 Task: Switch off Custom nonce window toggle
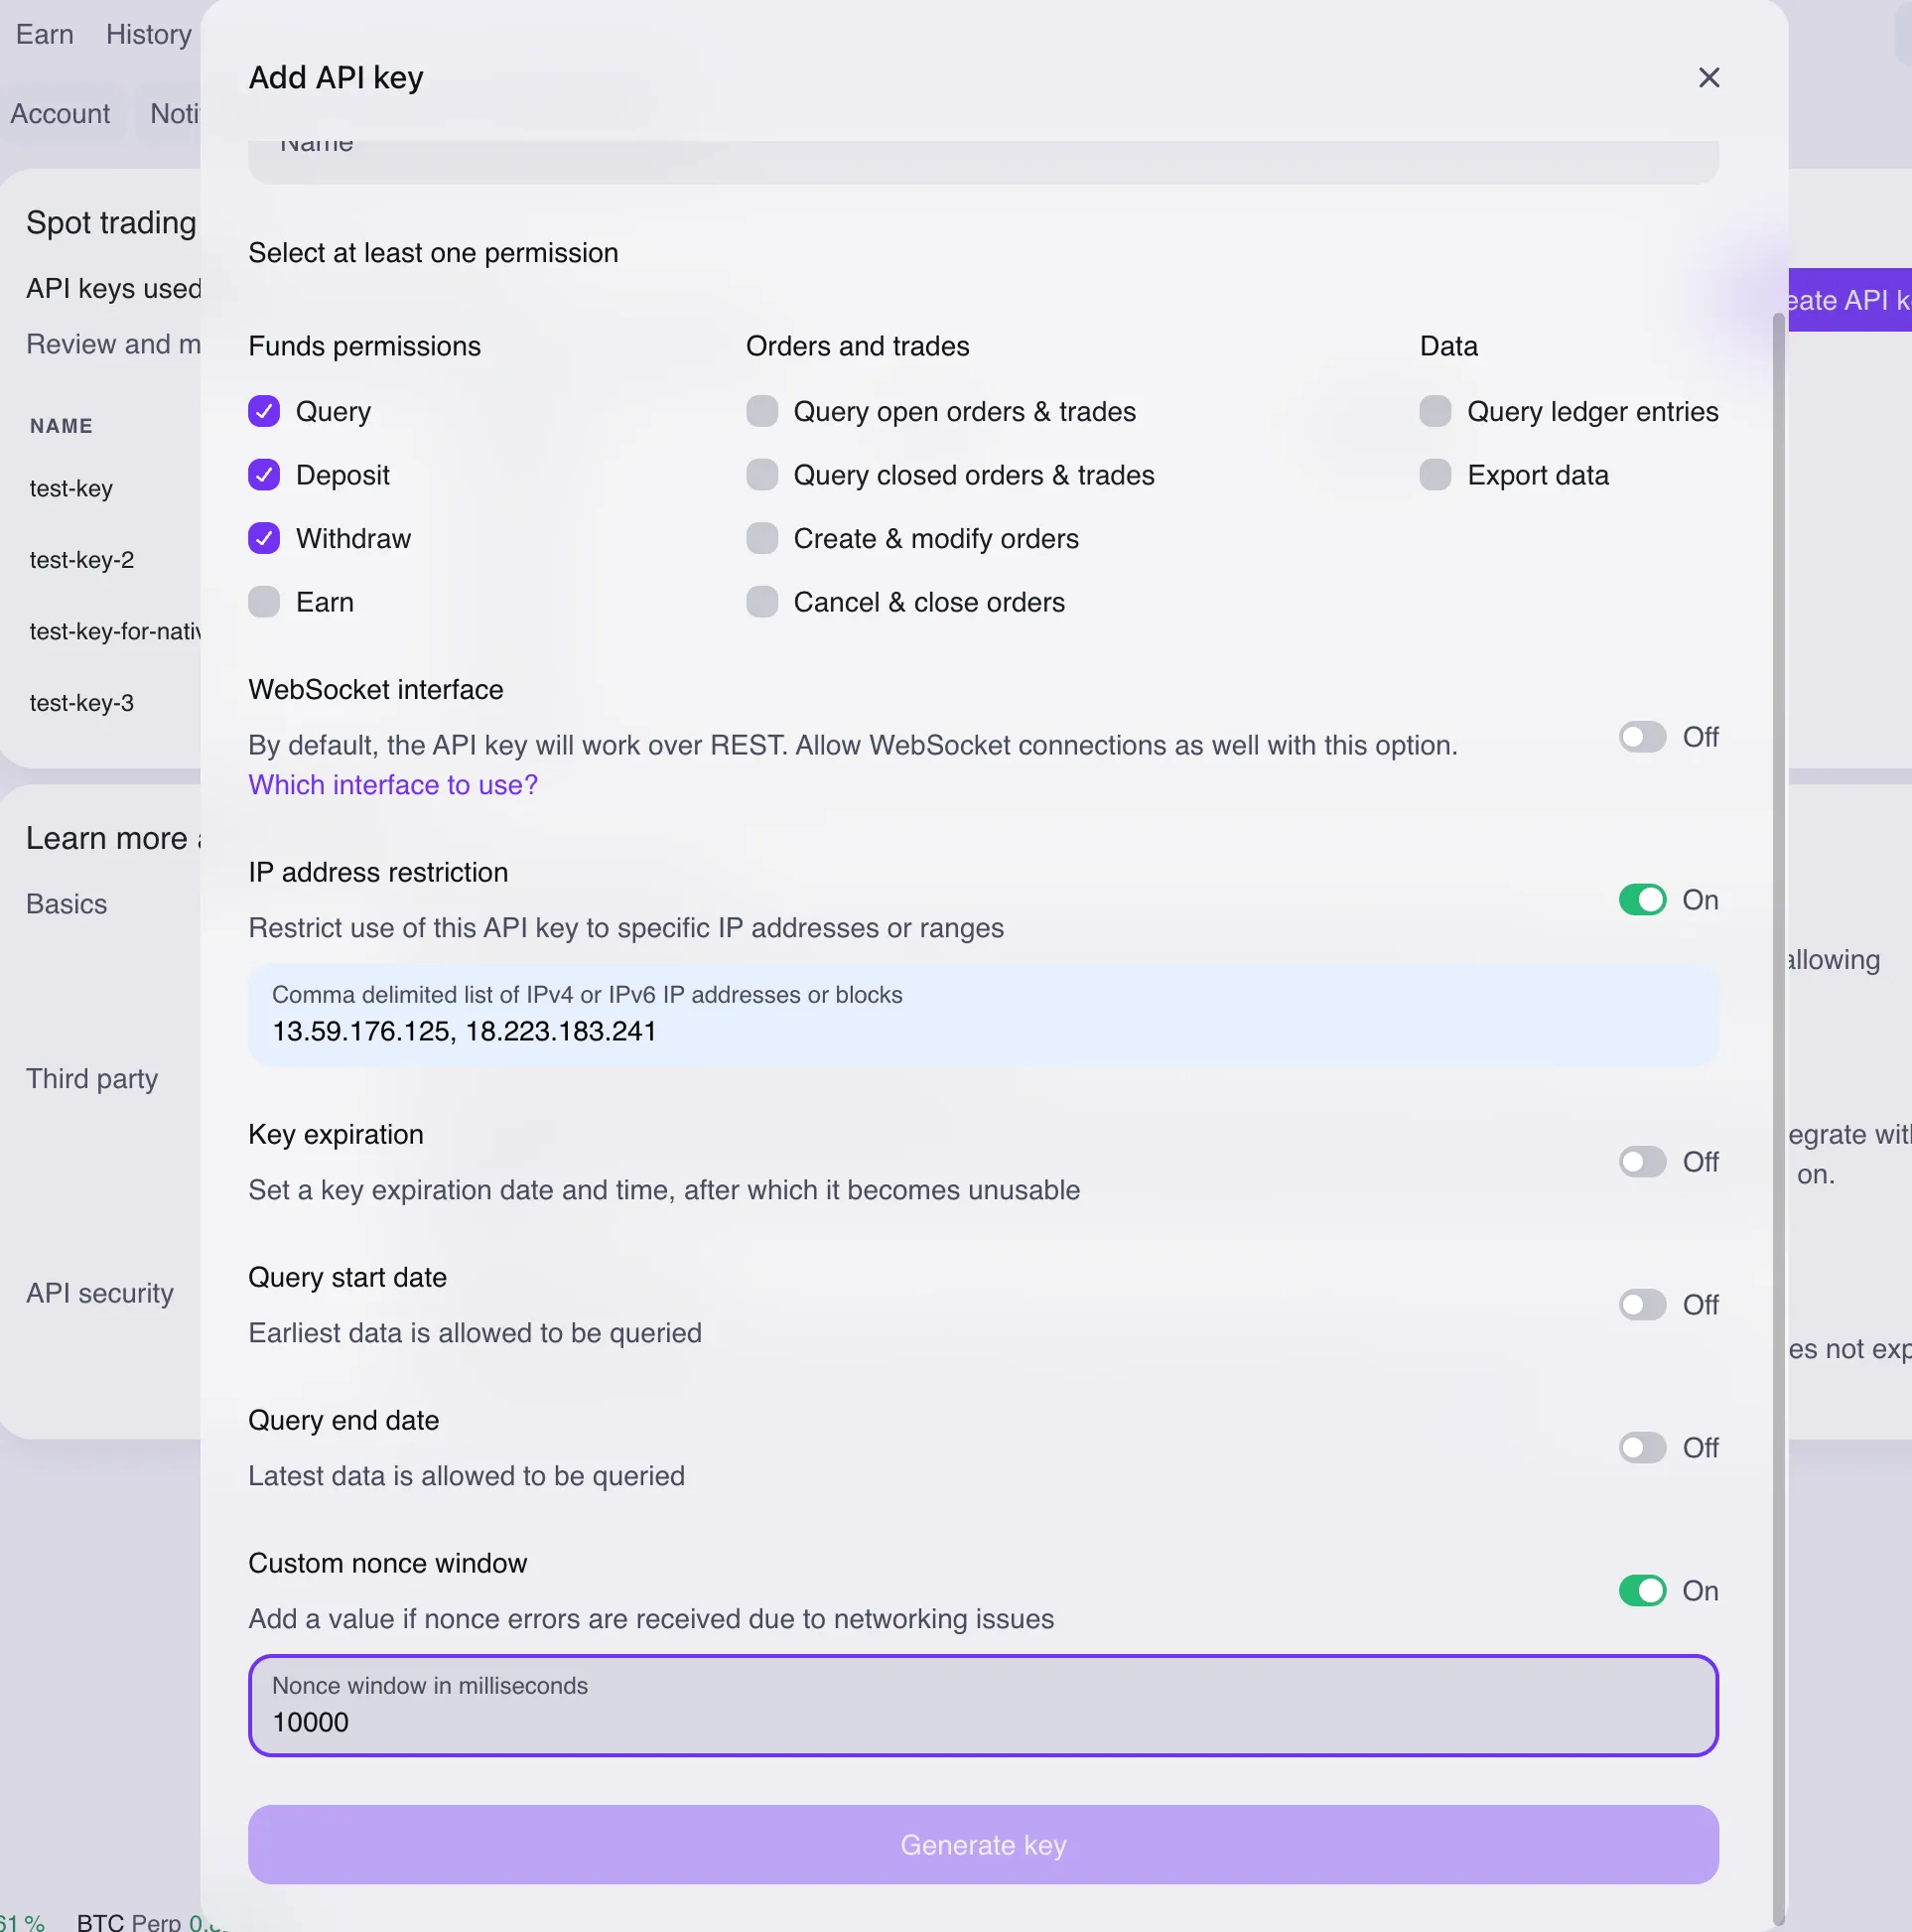point(1642,1591)
